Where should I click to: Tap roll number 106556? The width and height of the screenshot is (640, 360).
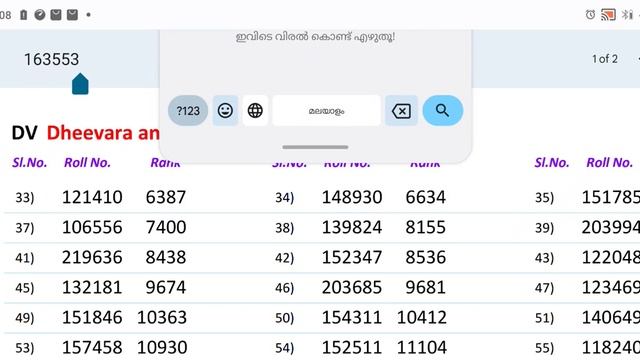coord(92,227)
